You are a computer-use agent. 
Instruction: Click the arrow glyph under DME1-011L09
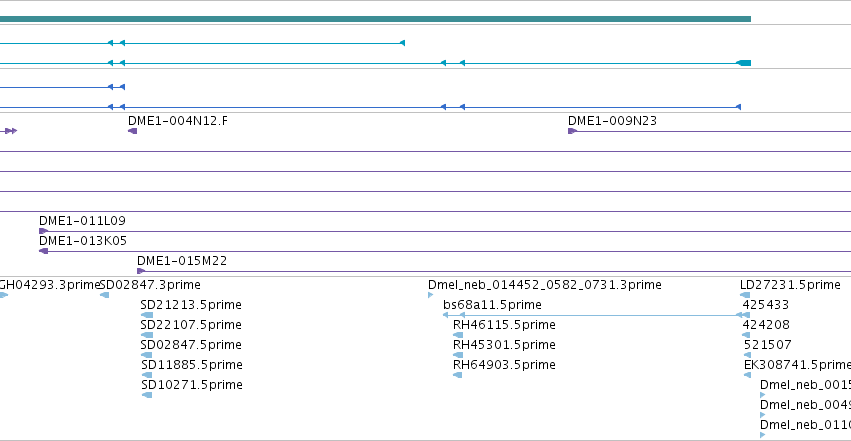(x=43, y=231)
